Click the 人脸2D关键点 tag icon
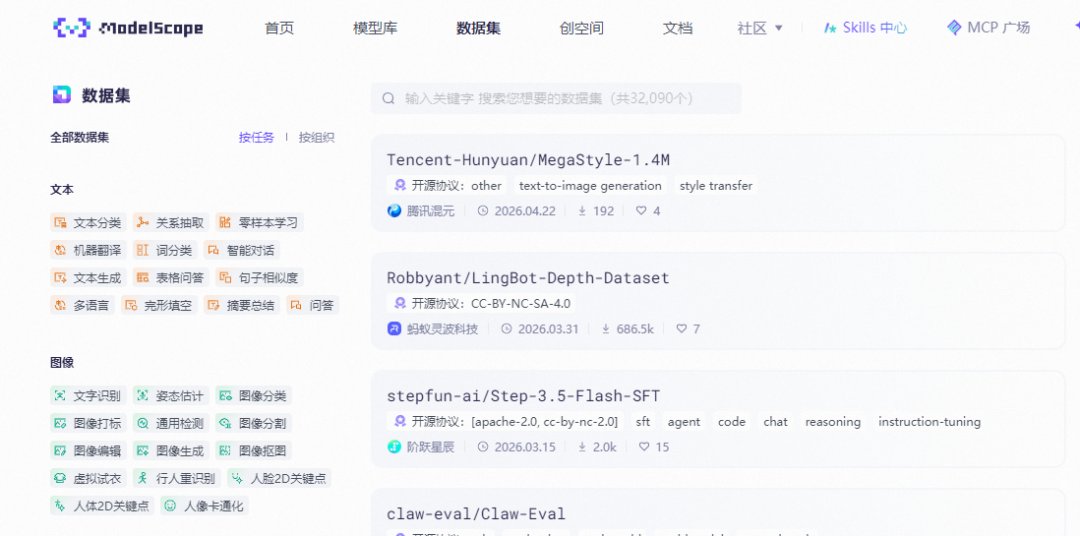The height and width of the screenshot is (536, 1080). [237, 478]
